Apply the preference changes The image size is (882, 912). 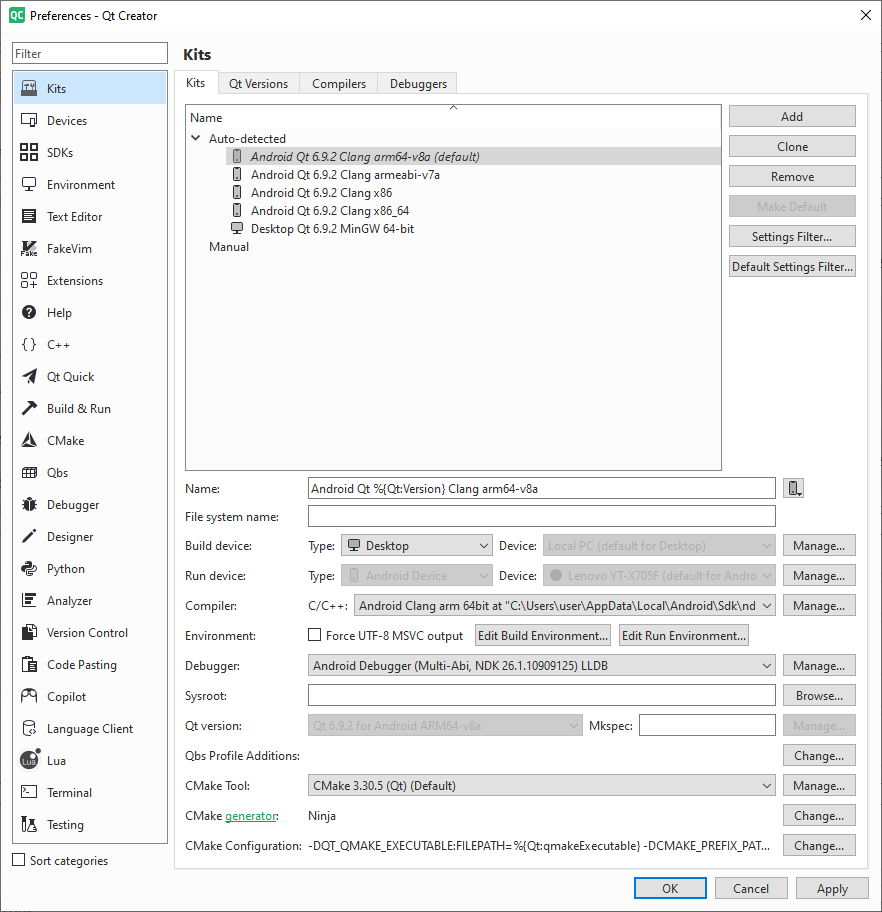tap(832, 888)
